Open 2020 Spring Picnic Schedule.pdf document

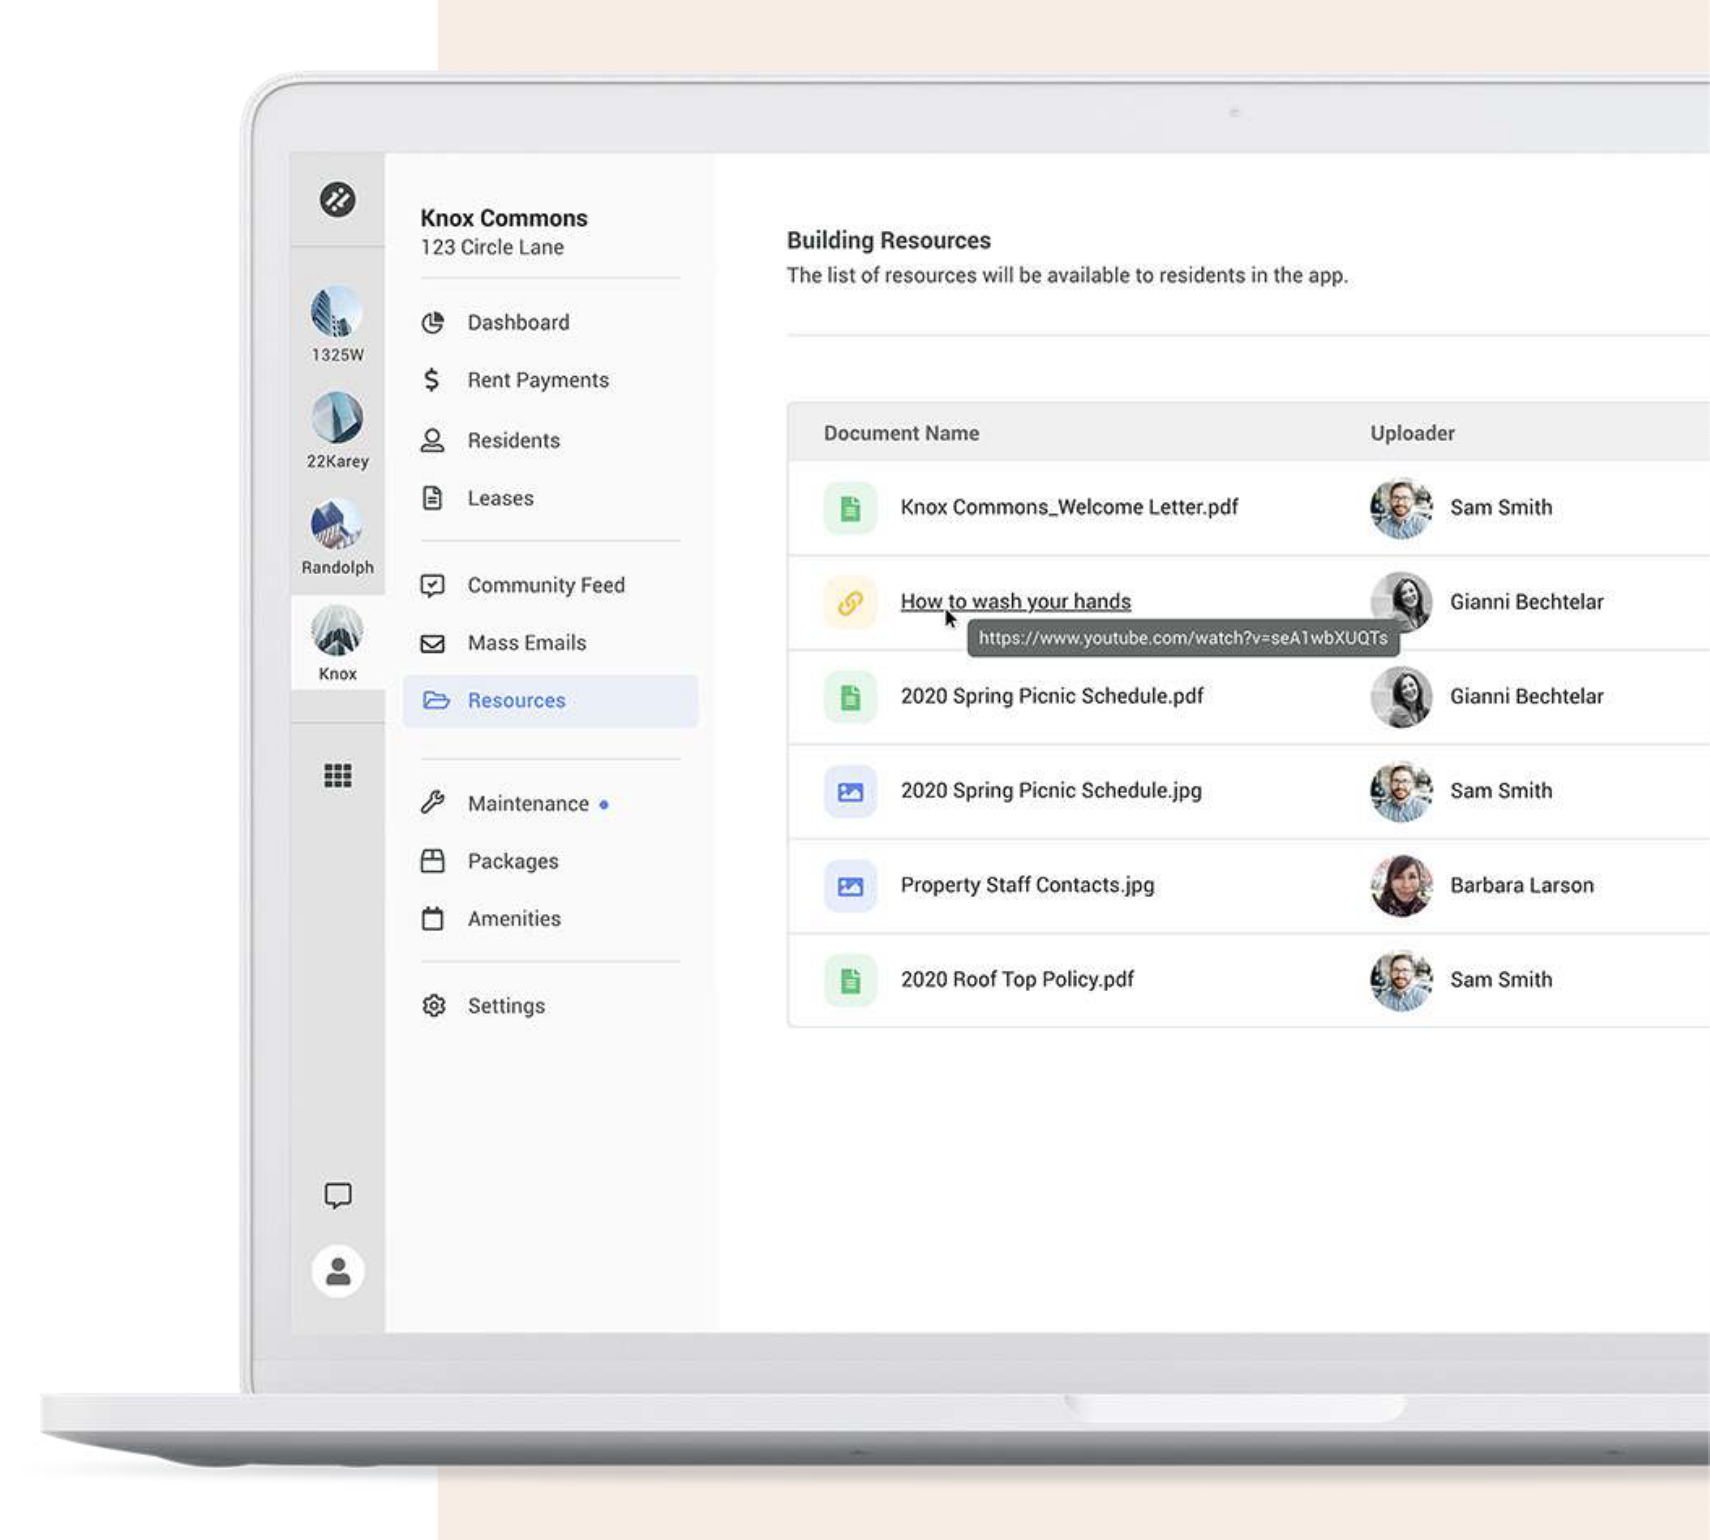1051,696
